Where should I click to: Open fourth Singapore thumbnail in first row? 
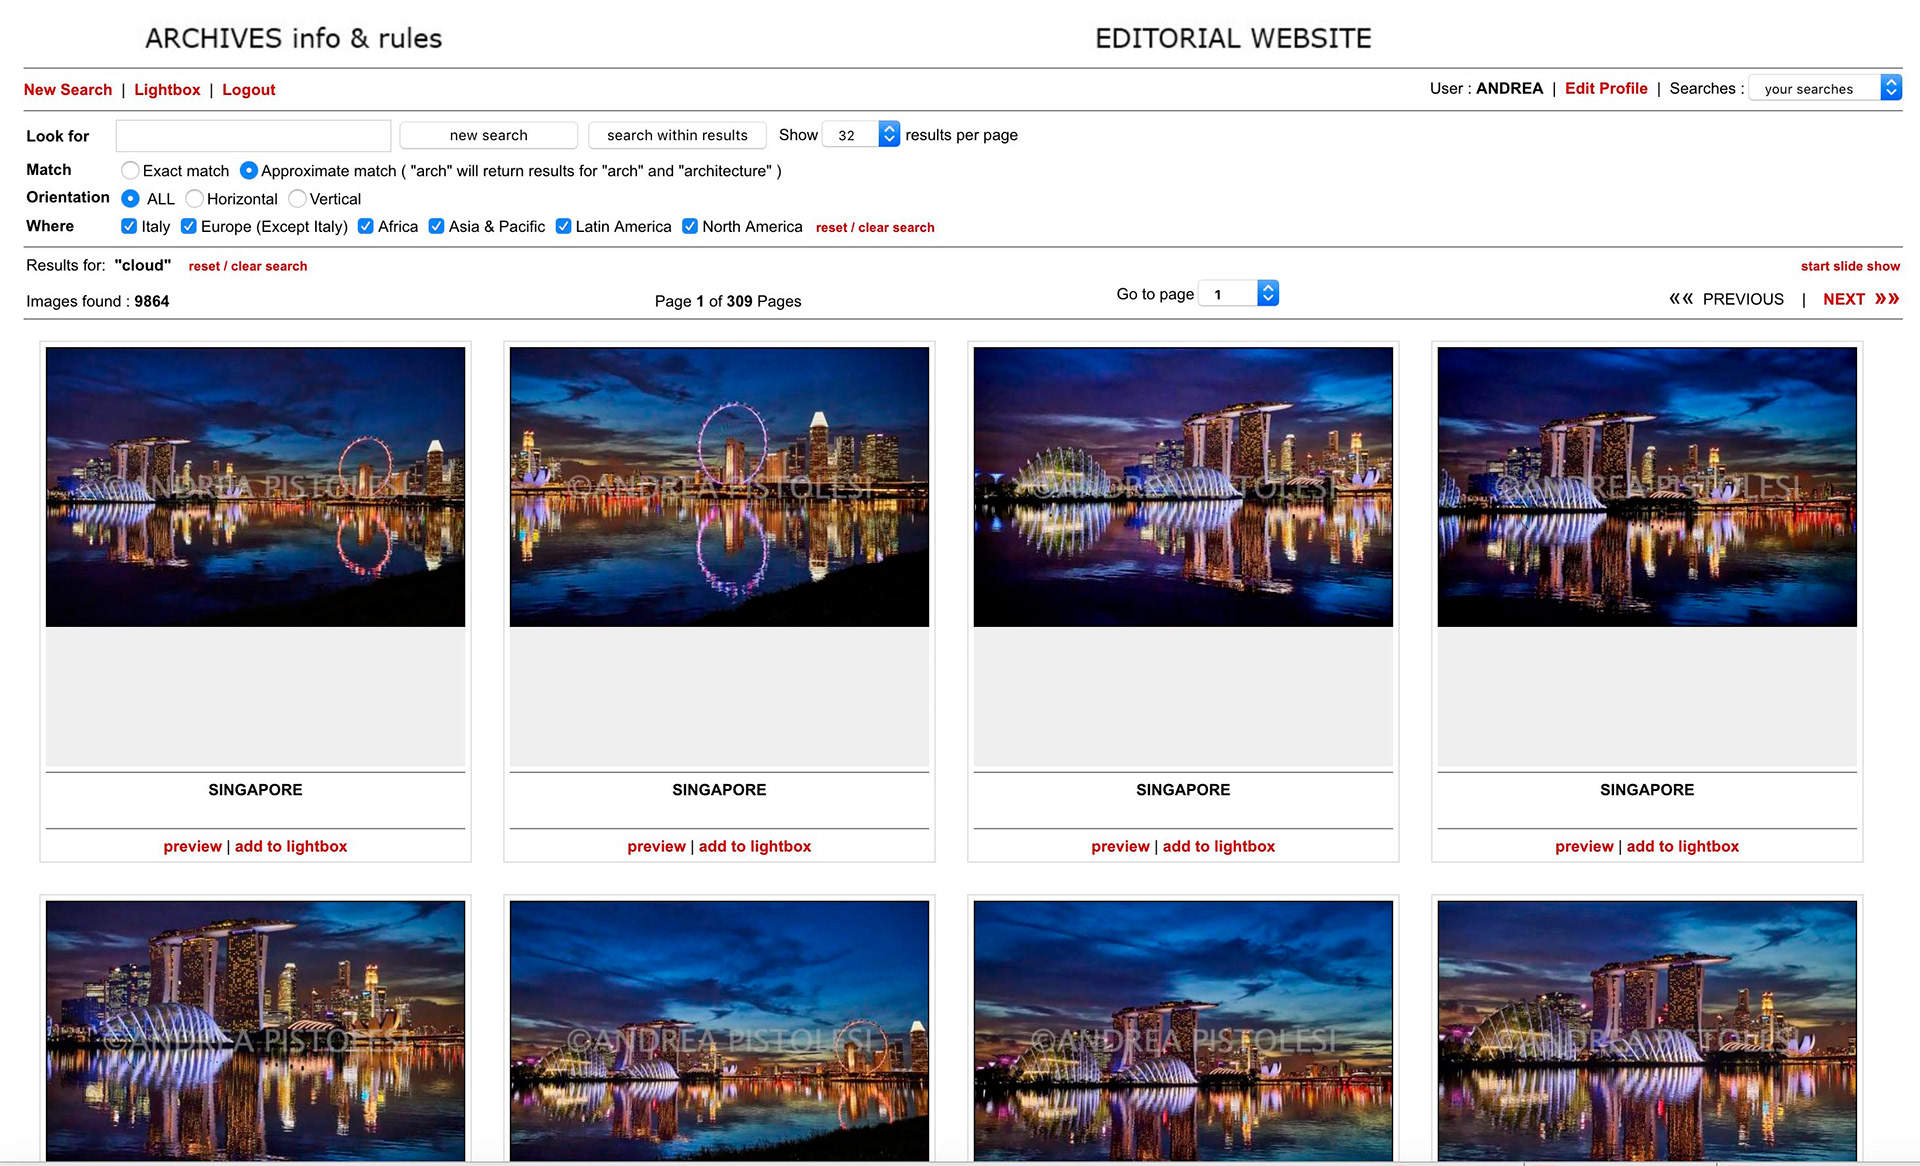[1647, 487]
